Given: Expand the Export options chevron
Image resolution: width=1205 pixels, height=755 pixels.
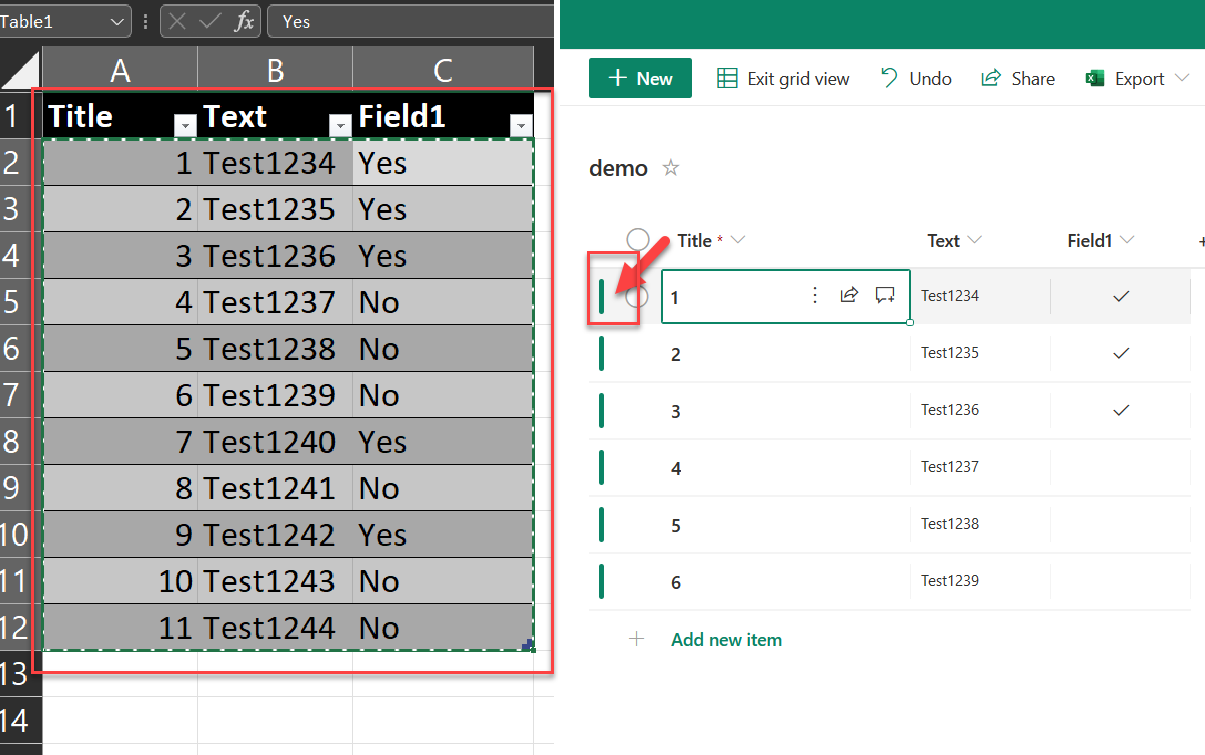Looking at the screenshot, I should (x=1182, y=79).
